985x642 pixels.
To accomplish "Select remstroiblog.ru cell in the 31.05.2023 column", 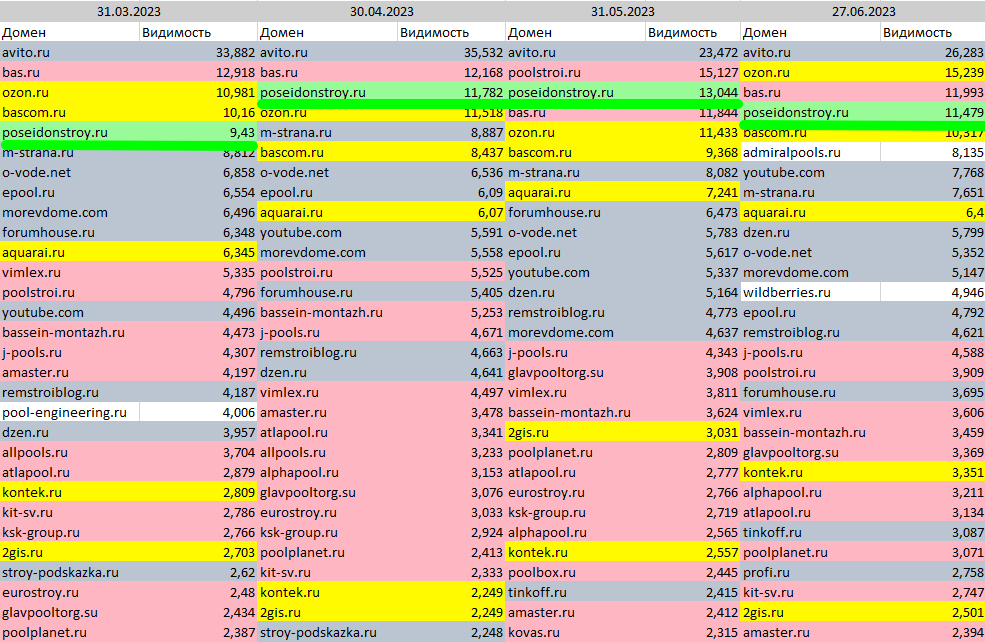I will click(x=575, y=312).
